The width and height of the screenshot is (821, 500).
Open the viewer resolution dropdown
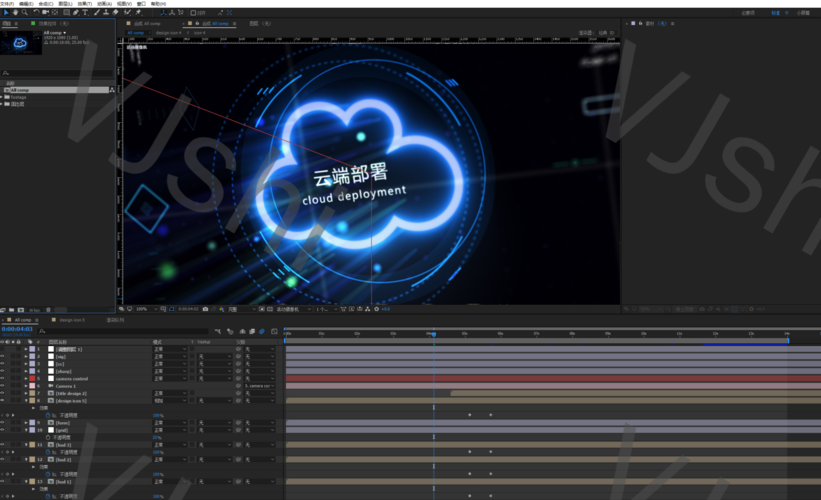pos(241,309)
